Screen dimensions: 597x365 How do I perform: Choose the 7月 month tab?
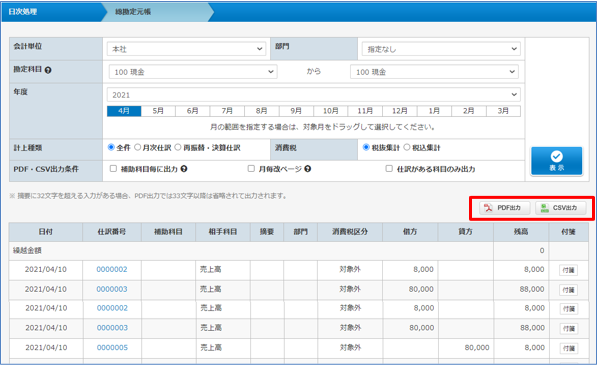point(227,111)
